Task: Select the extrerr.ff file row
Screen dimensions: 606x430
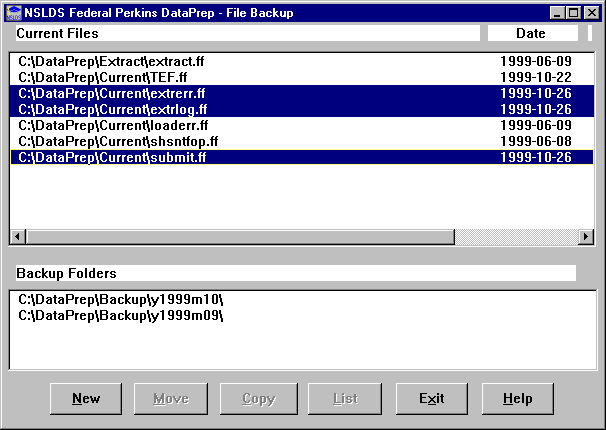Action: click(x=302, y=93)
